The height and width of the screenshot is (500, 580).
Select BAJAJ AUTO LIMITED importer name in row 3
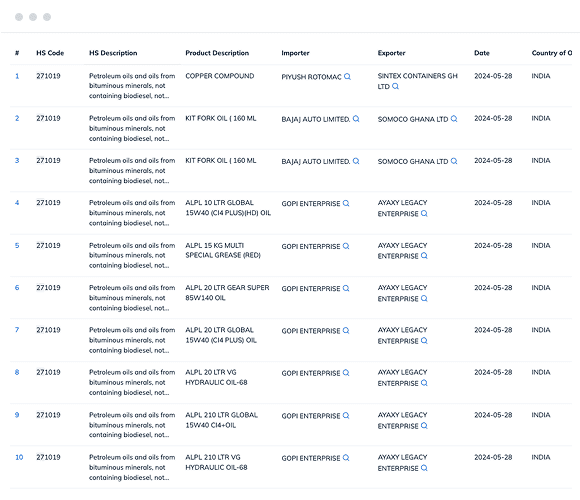(316, 161)
